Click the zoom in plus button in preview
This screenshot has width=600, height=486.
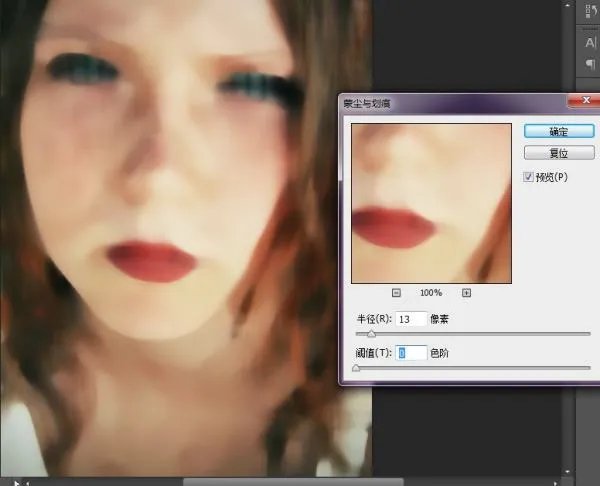pos(466,292)
